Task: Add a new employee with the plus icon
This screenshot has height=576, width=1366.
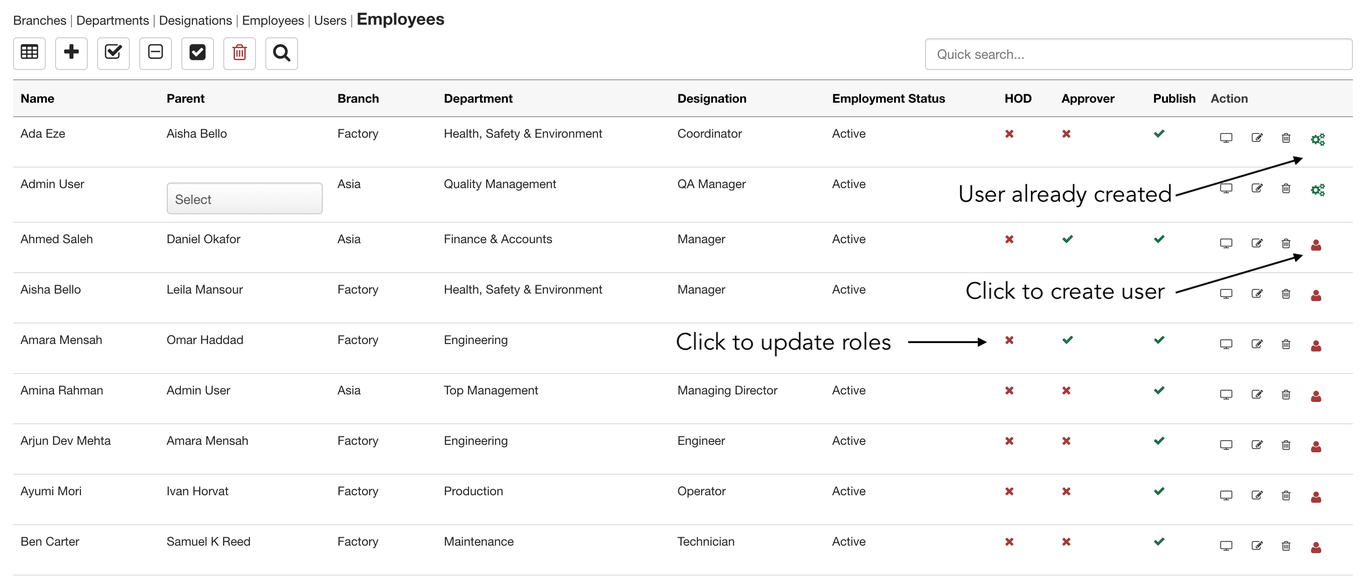Action: [x=72, y=53]
